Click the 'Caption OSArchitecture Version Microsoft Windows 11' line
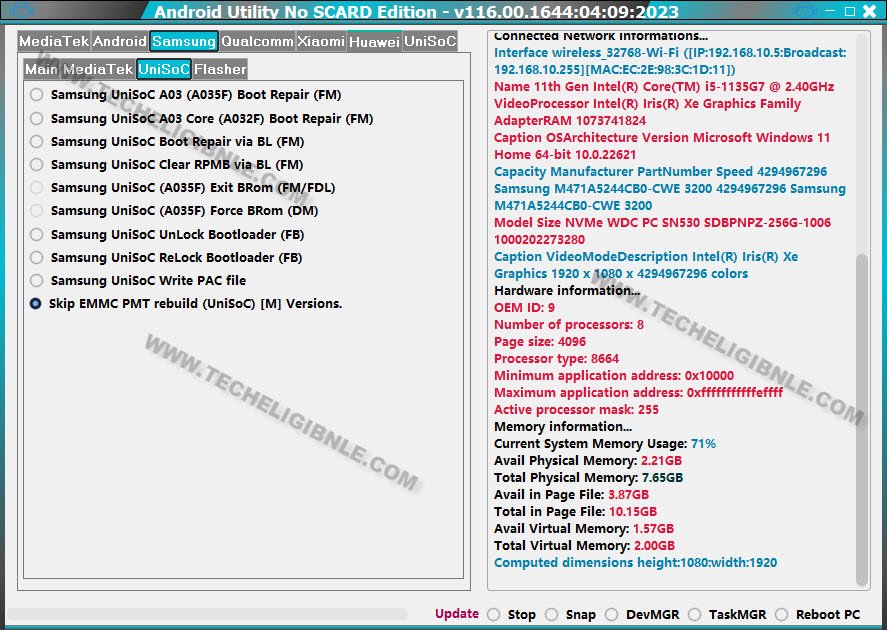 (662, 146)
